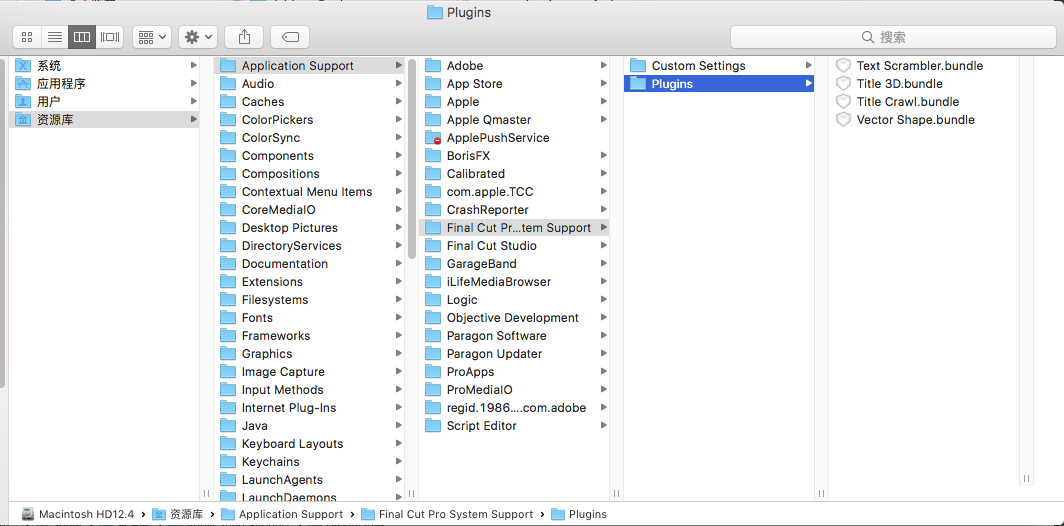Screen dimensions: 1064x526
Task: Click the Vector Shape.bundle plugin icon
Action: 843,119
